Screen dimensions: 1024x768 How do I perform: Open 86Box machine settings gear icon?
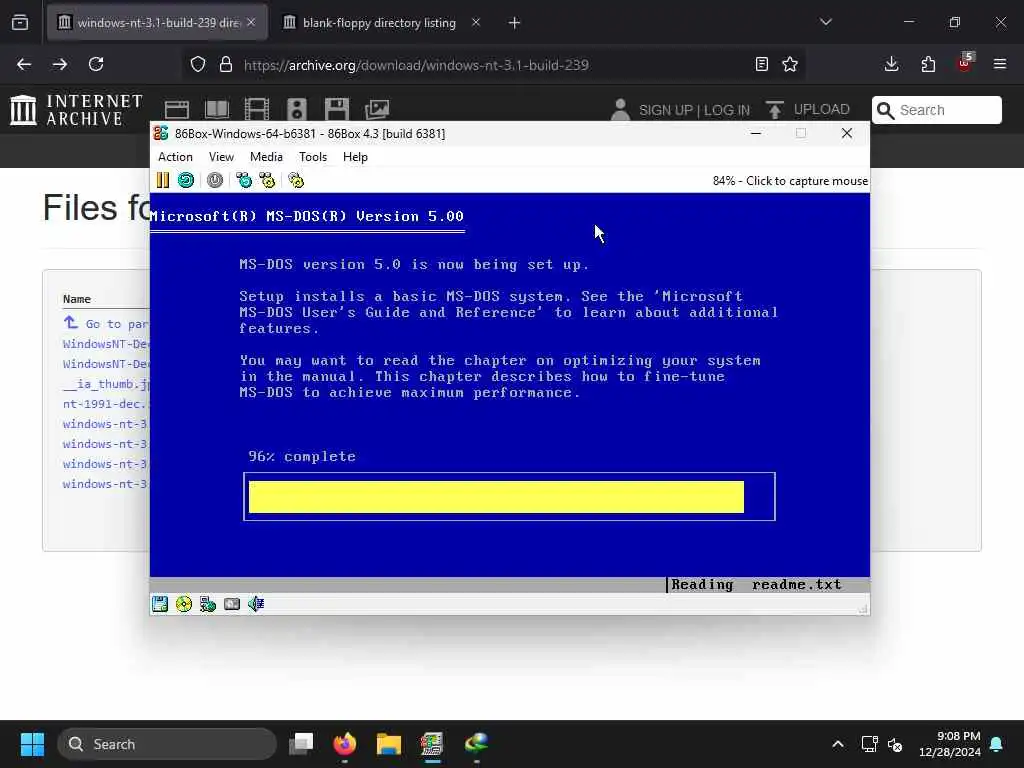pyautogui.click(x=296, y=180)
